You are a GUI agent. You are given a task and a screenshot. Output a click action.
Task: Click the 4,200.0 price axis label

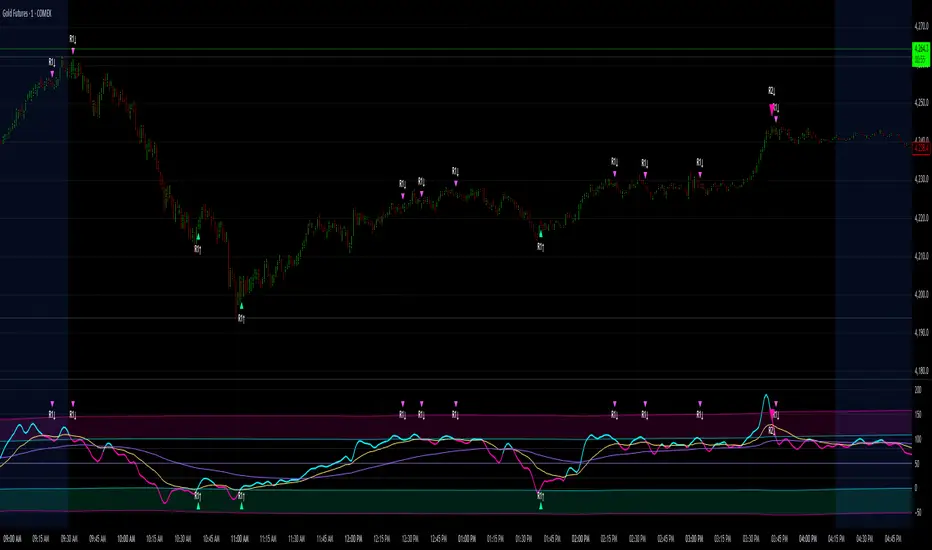pos(921,294)
